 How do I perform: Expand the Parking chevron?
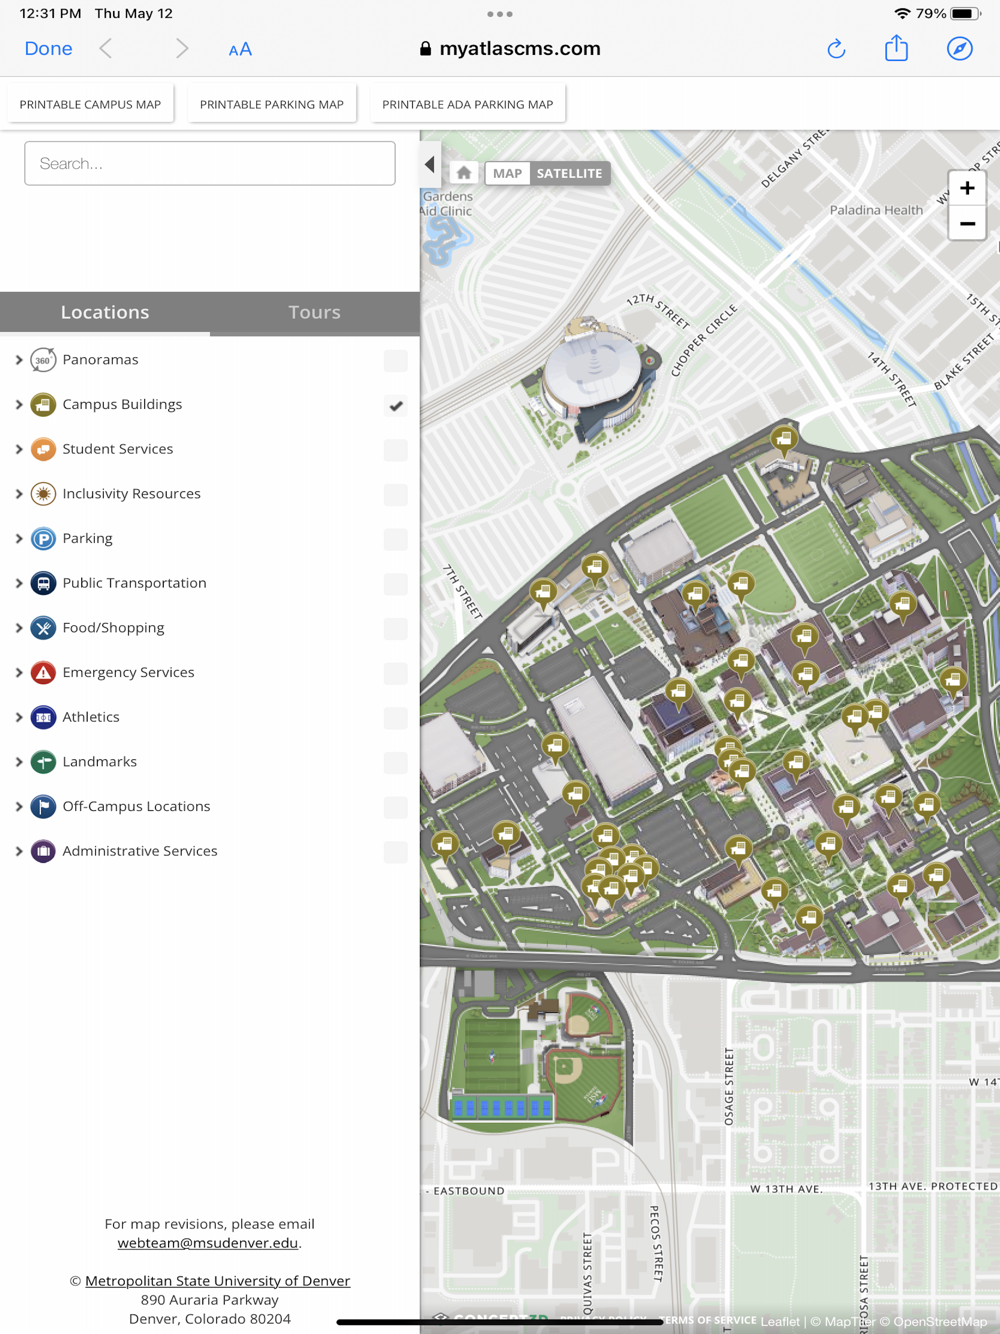[x=18, y=539]
